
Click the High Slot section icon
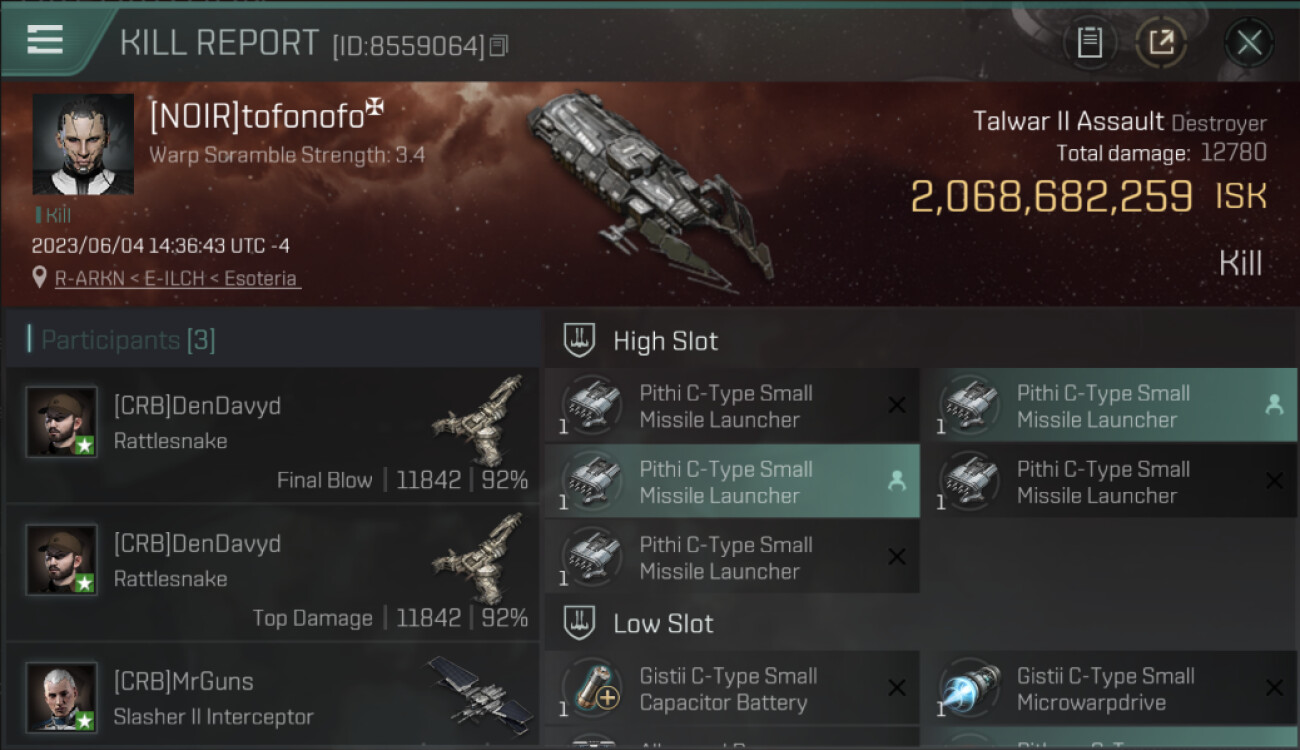[x=579, y=340]
